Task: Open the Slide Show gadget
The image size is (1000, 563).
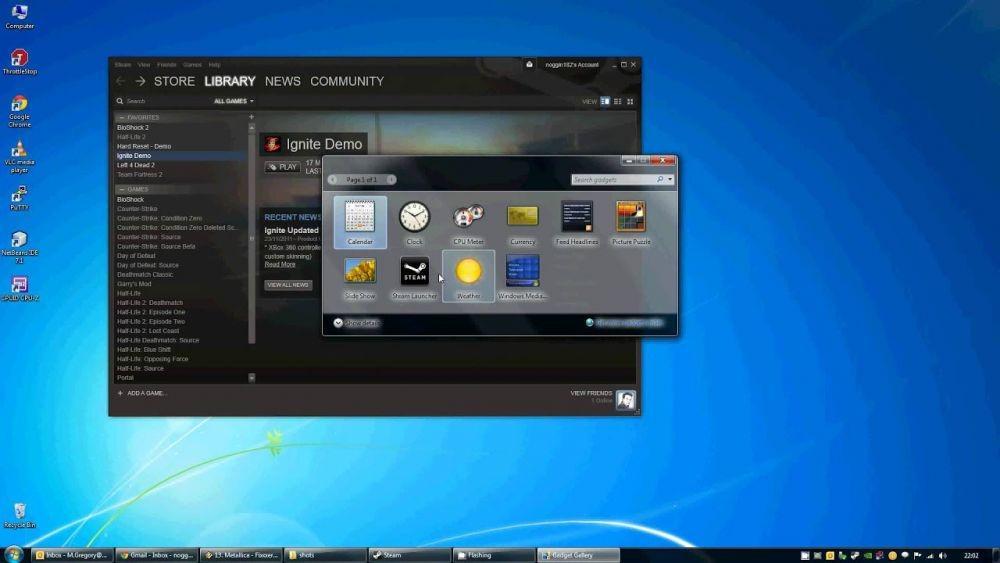Action: 360,277
